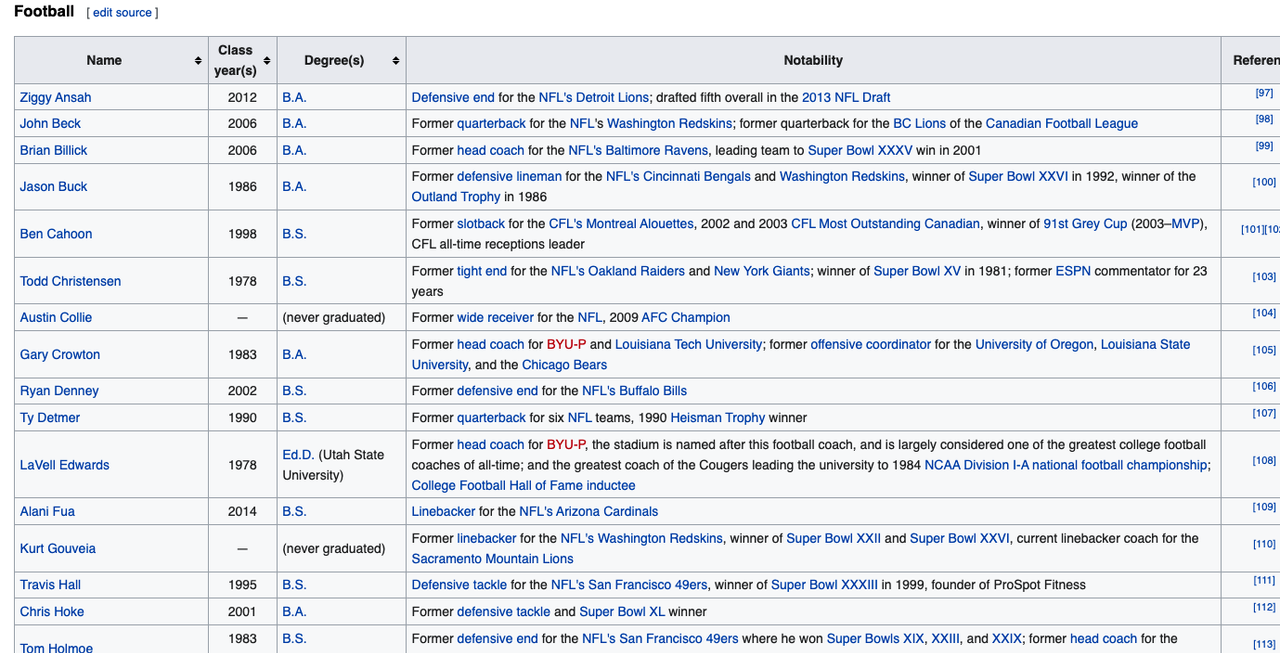Open Jason Buck's article
The height and width of the screenshot is (653, 1280).
coord(54,186)
